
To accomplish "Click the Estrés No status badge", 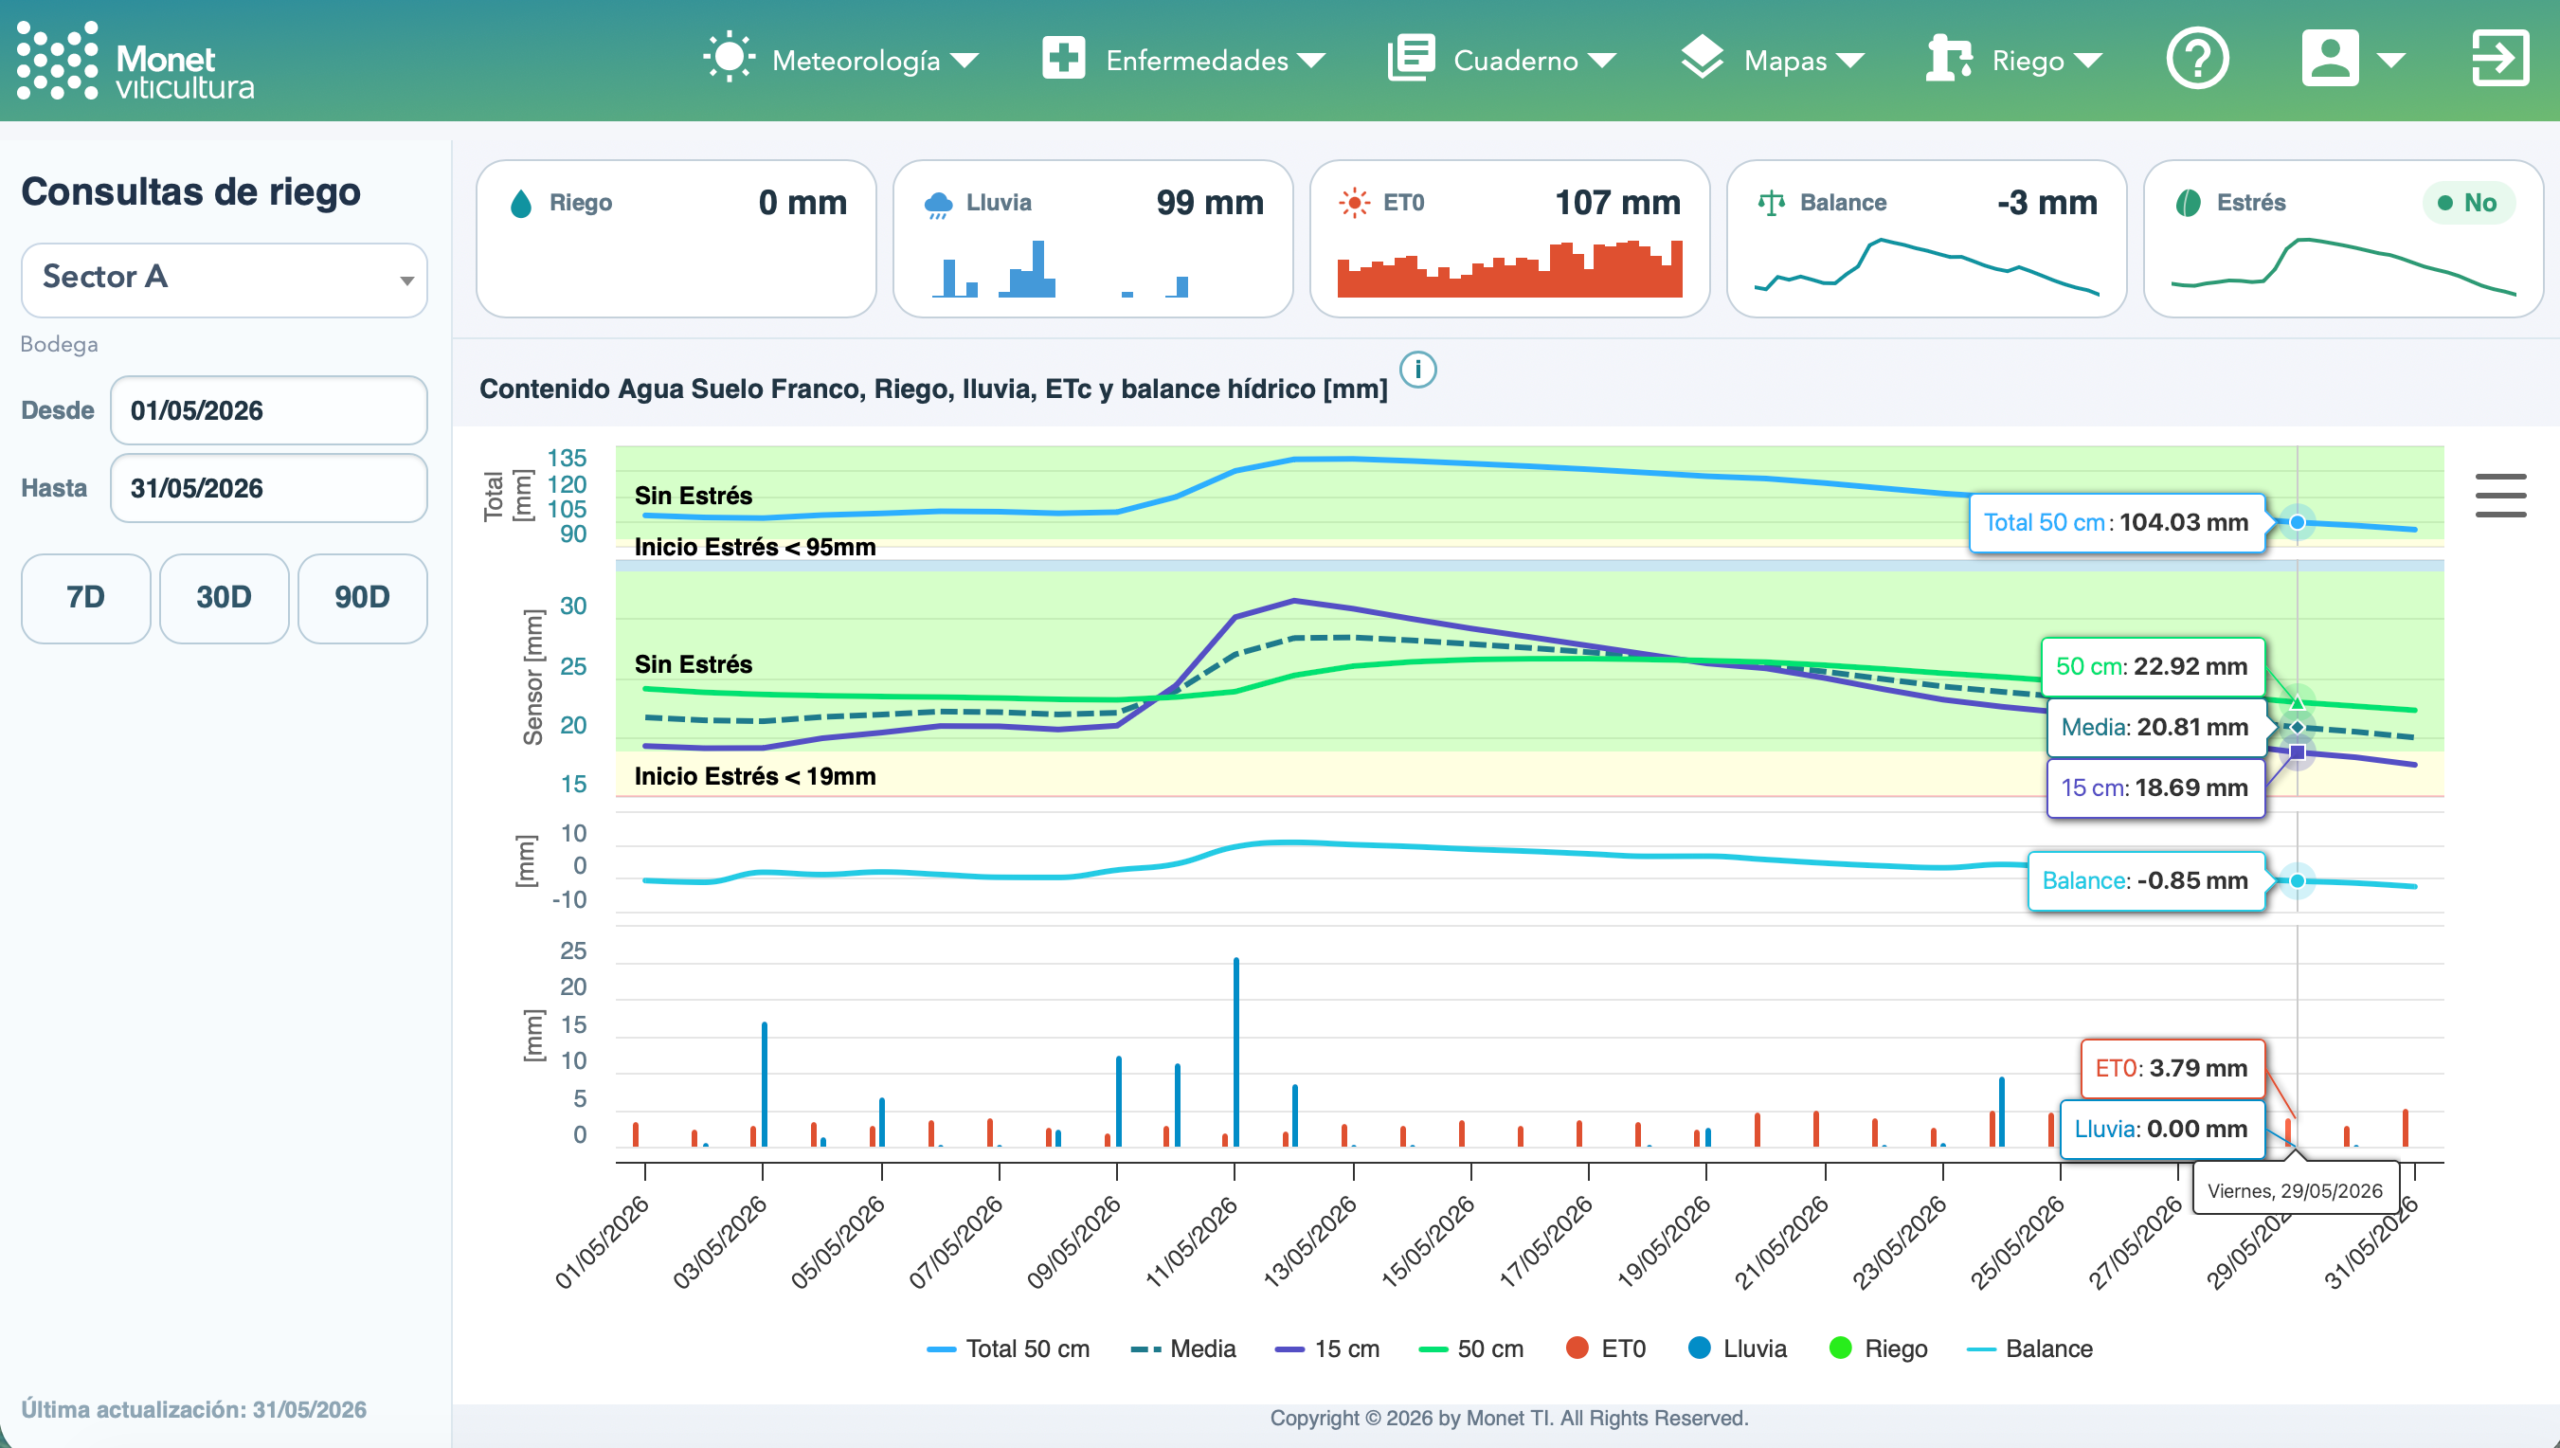I will (2468, 203).
